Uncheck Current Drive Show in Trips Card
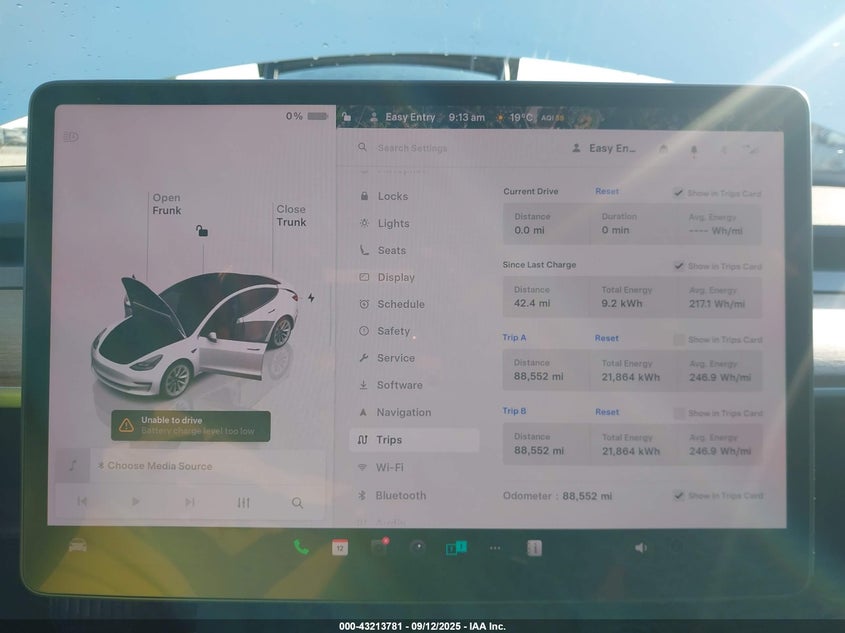This screenshot has width=845, height=633. 679,192
